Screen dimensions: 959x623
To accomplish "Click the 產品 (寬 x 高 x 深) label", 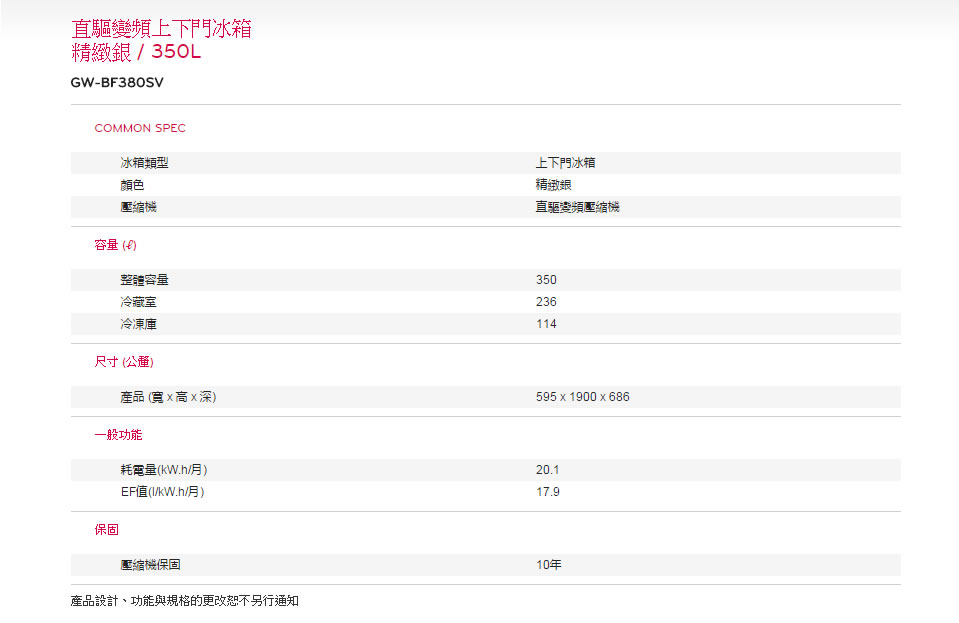I will coord(168,397).
